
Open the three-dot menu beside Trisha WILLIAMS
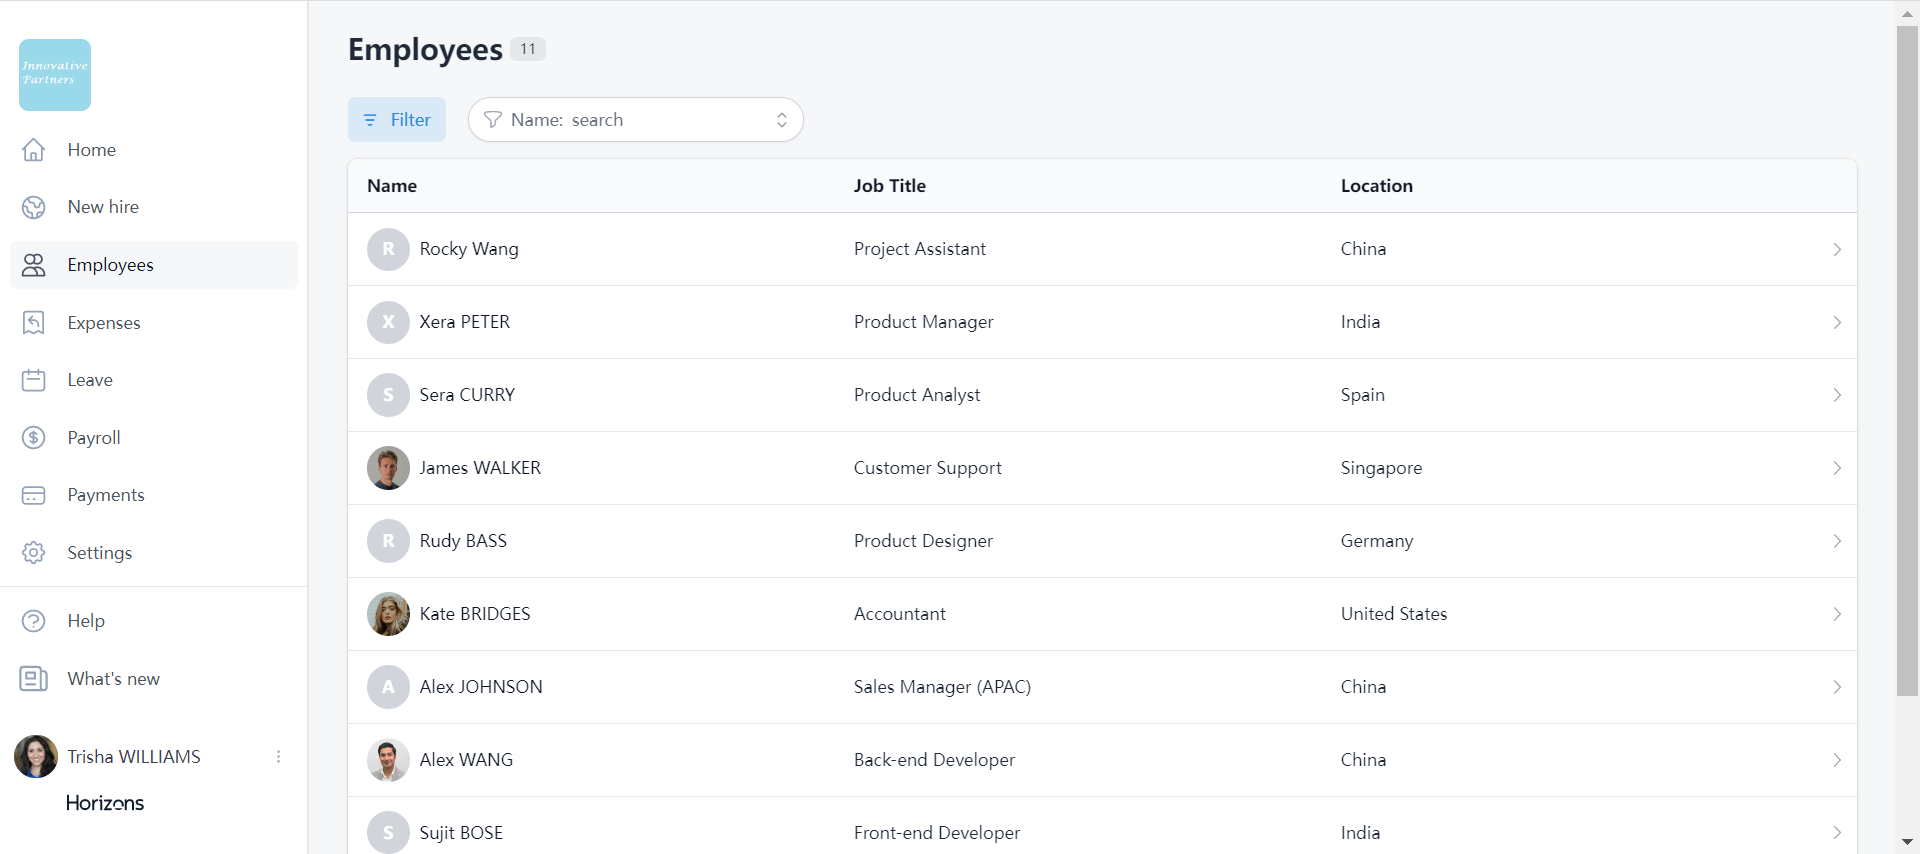tap(278, 757)
